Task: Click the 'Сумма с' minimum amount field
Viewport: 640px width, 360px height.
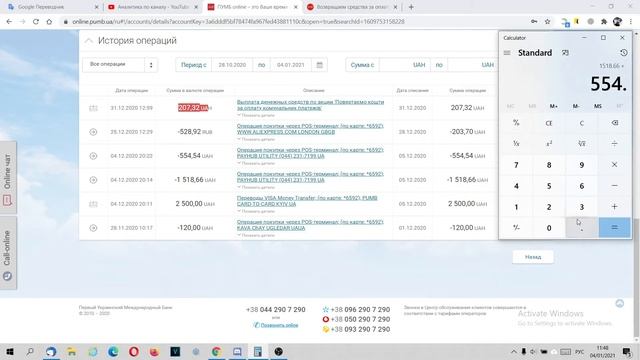Action: [404, 65]
